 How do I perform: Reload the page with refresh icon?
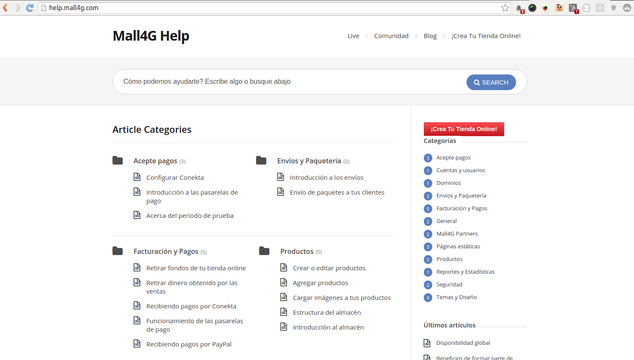coord(30,8)
